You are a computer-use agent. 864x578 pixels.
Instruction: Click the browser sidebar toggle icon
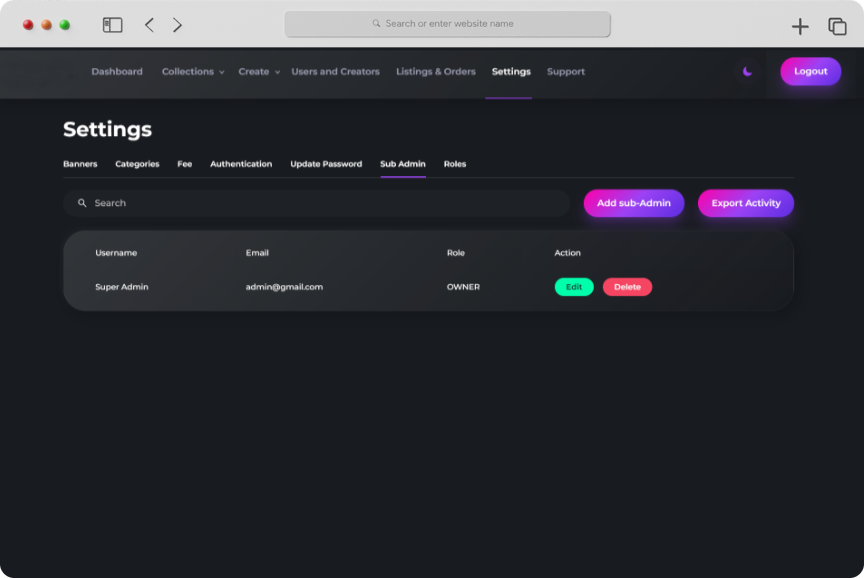pyautogui.click(x=112, y=25)
